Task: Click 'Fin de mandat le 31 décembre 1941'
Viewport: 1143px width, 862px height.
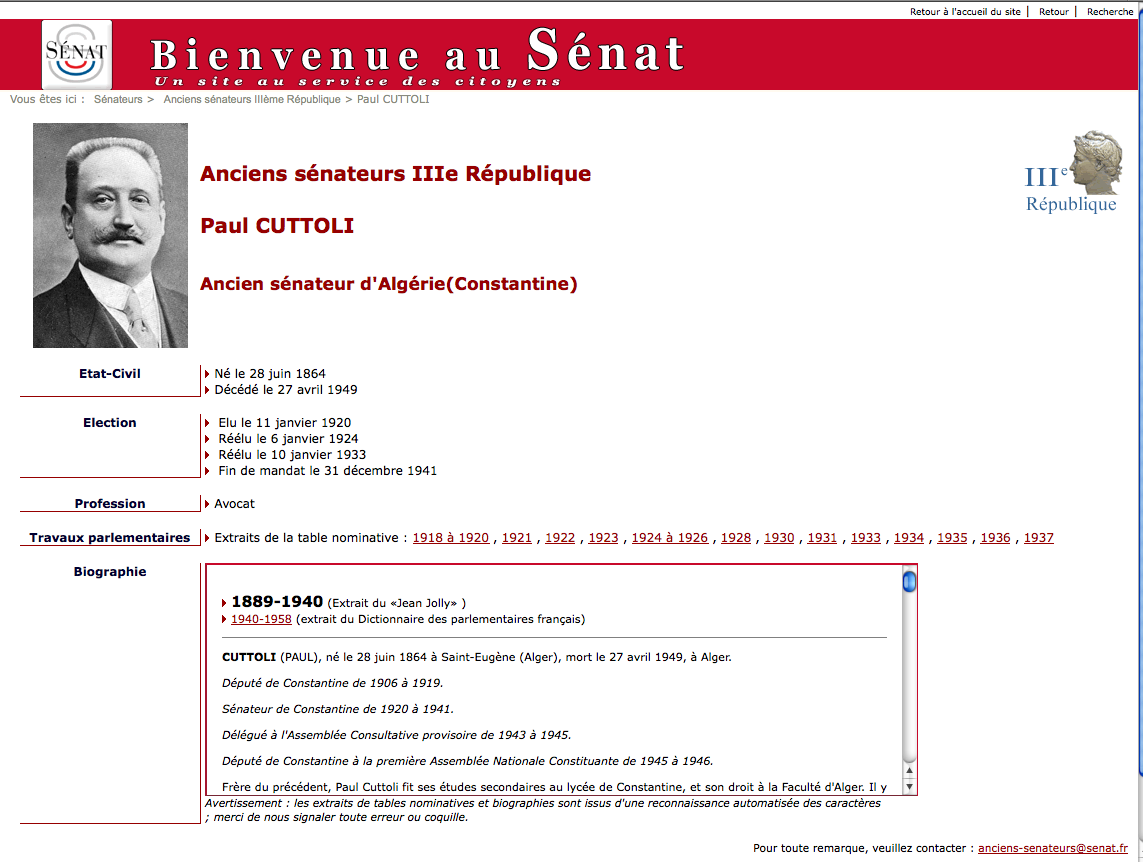Action: coord(327,471)
